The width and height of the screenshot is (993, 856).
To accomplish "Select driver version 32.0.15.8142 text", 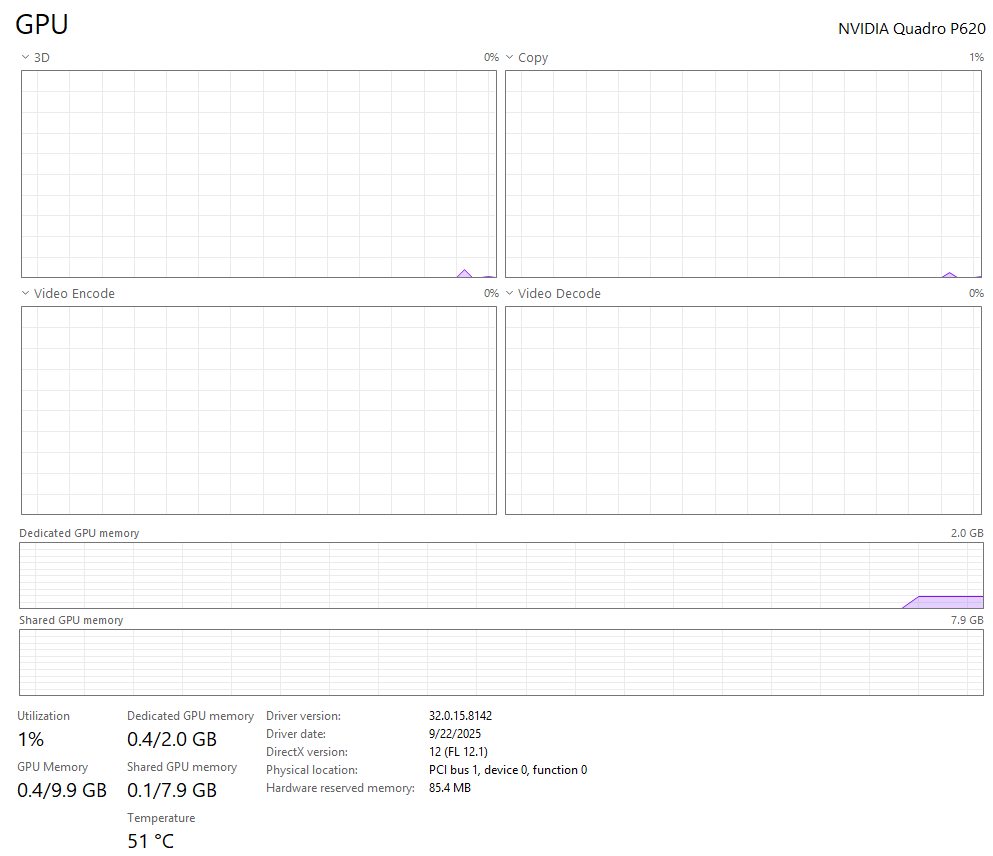I will point(460,716).
